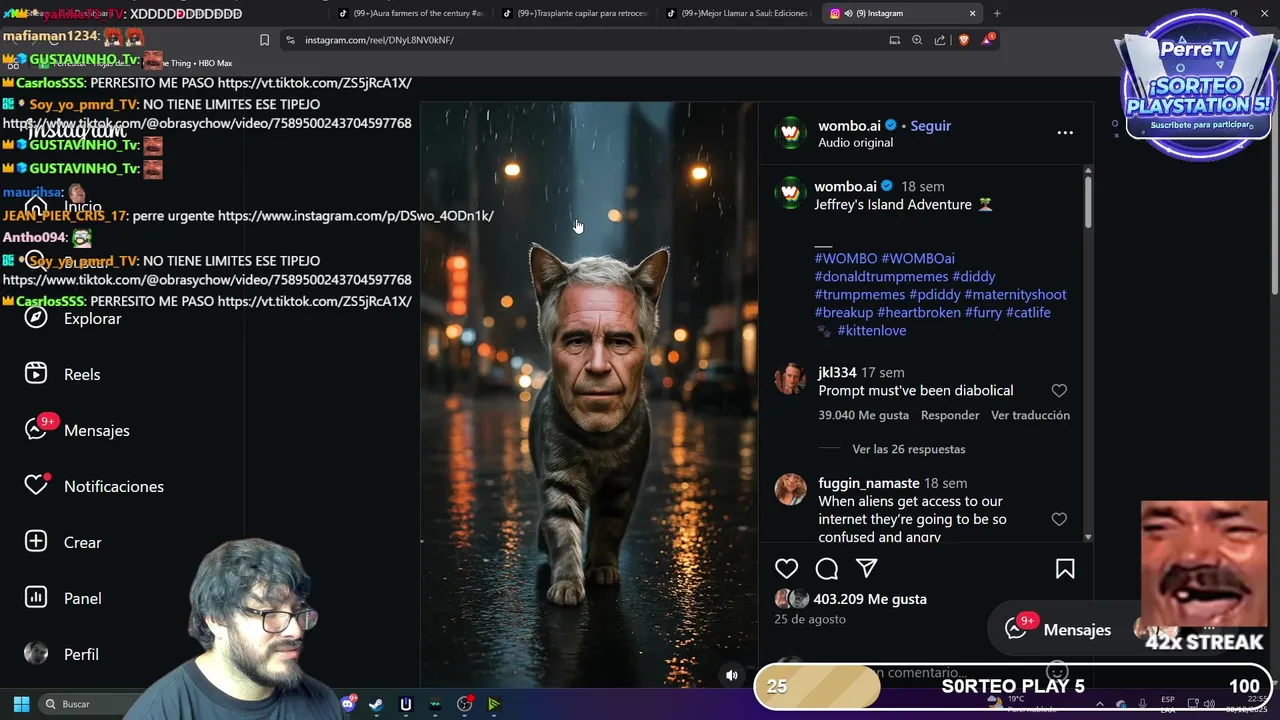Click the #pdiddy hashtag
Screen dimensions: 1280x720
tap(935, 294)
